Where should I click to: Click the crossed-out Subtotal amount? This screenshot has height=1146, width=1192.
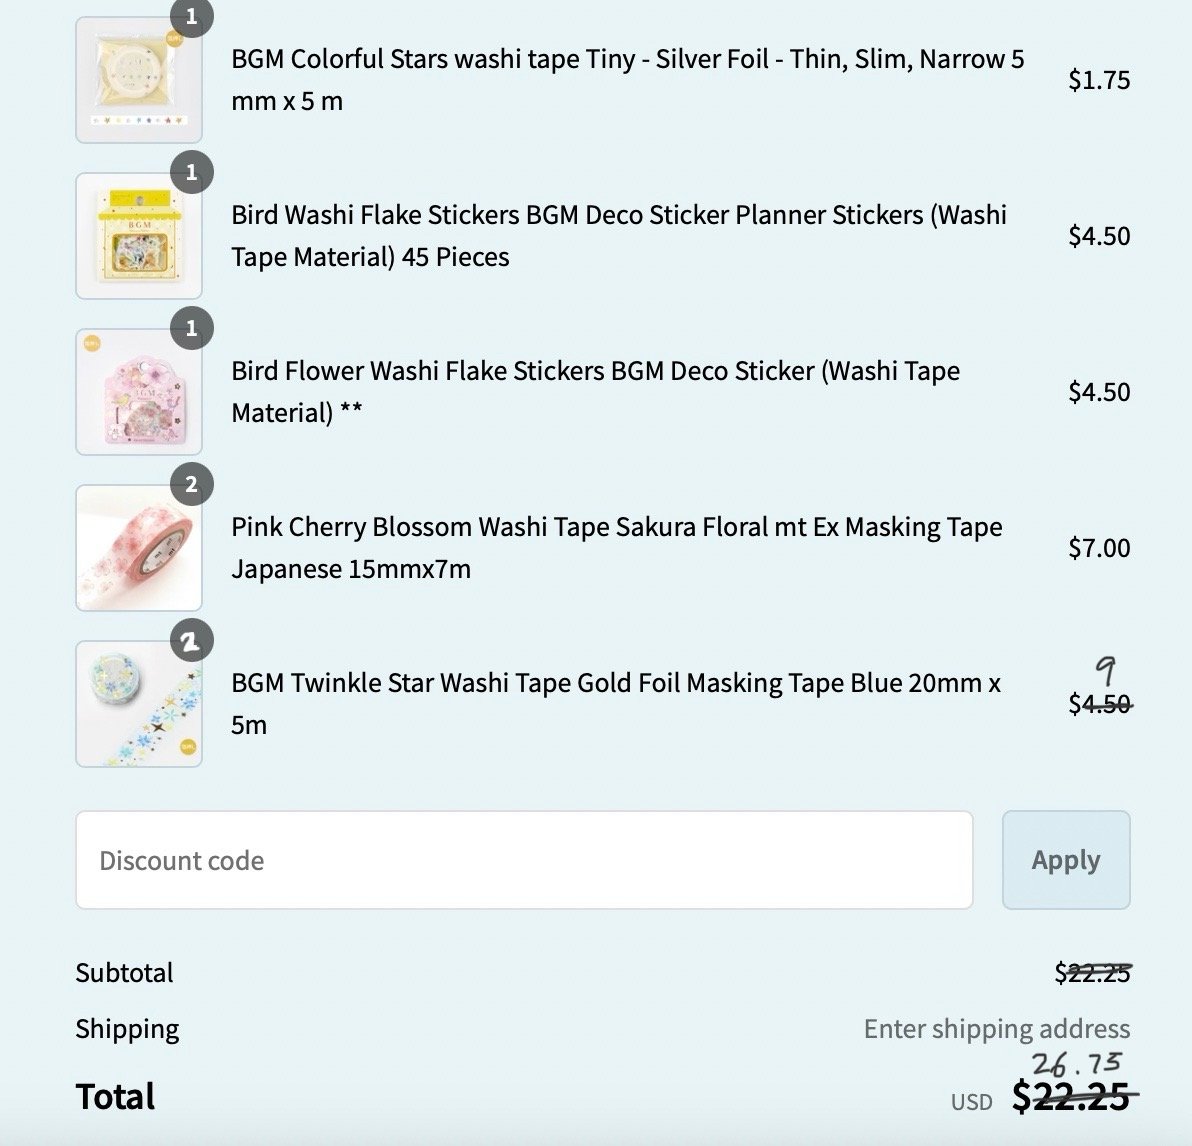1092,973
